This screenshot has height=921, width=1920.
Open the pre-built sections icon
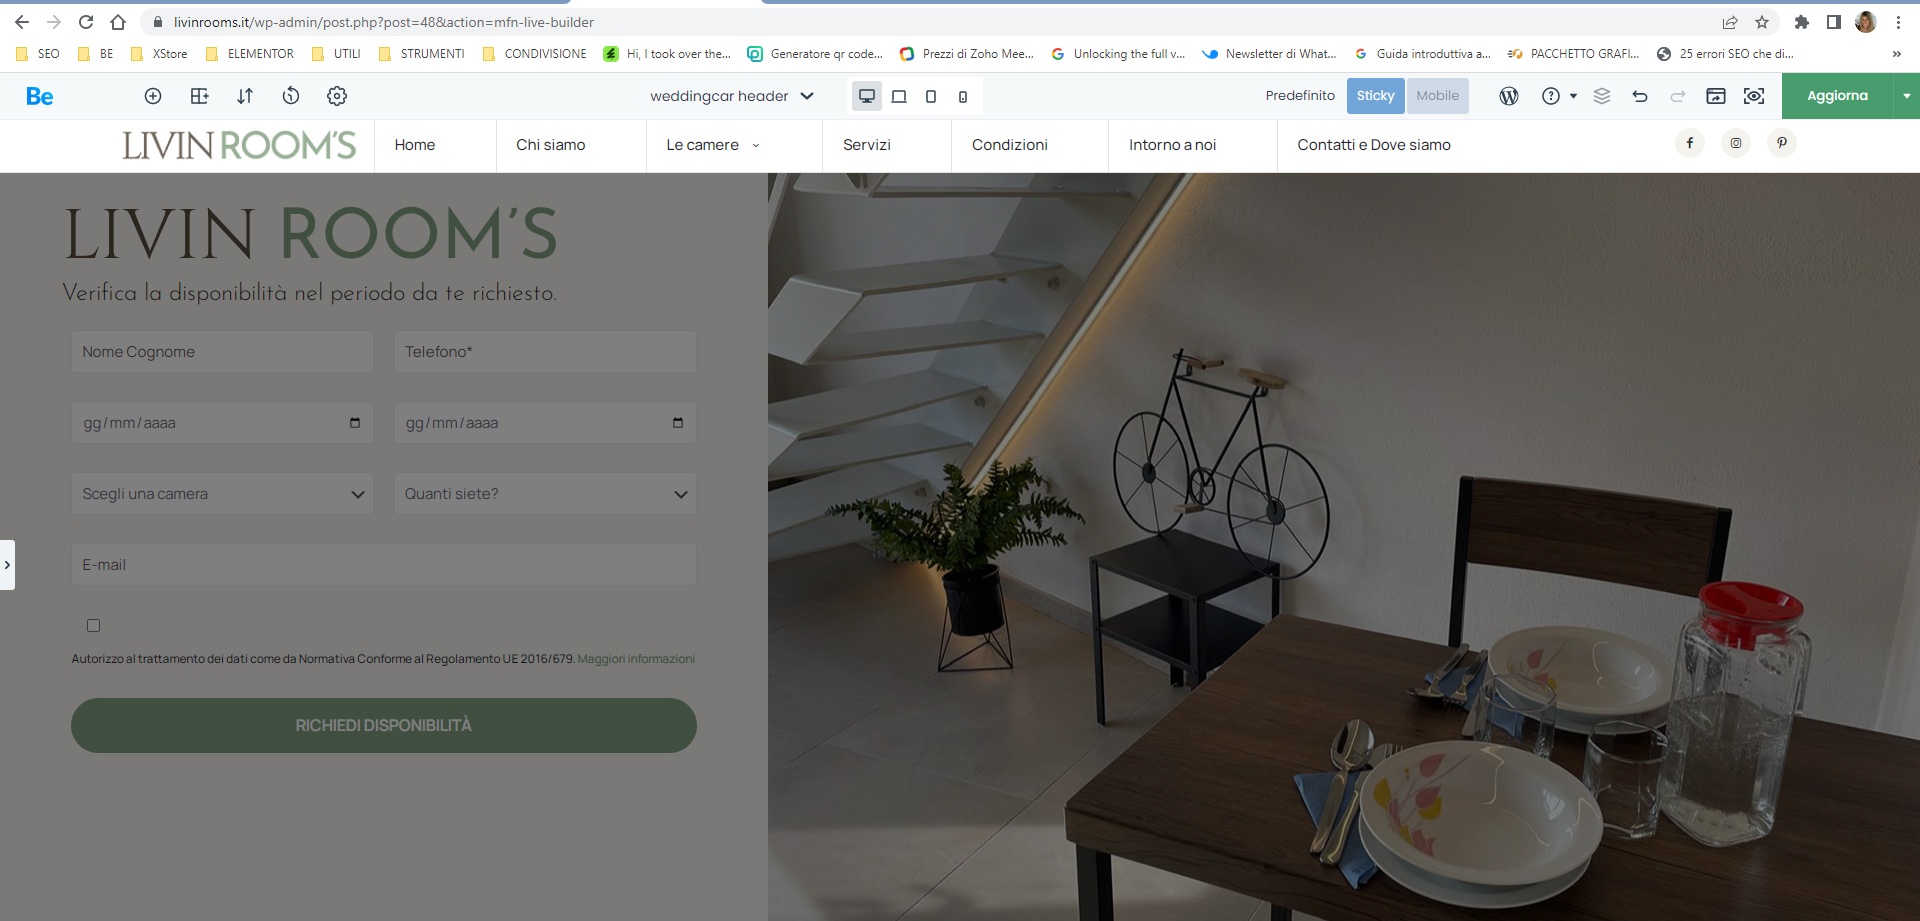pos(199,96)
